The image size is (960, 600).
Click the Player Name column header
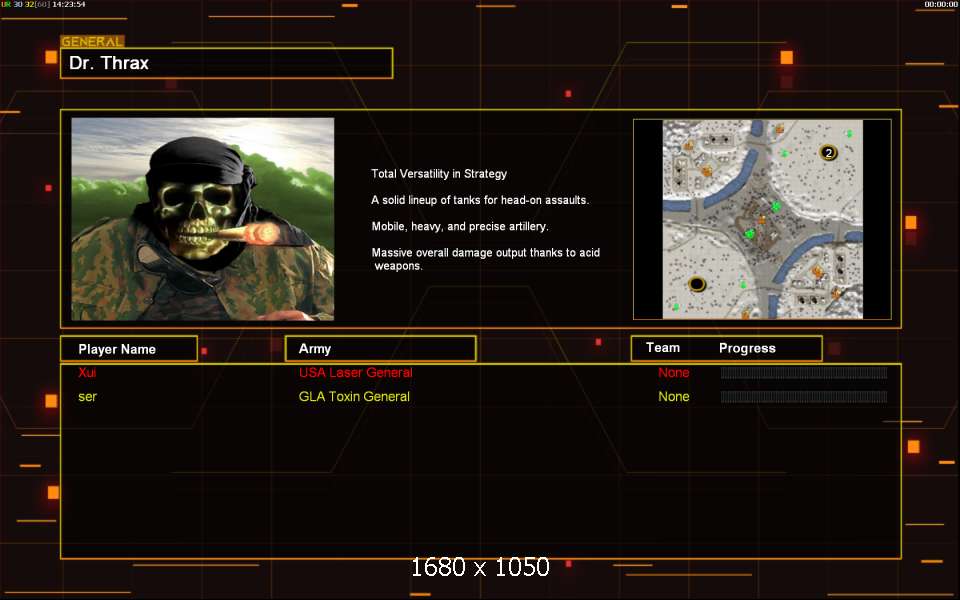pyautogui.click(x=129, y=349)
